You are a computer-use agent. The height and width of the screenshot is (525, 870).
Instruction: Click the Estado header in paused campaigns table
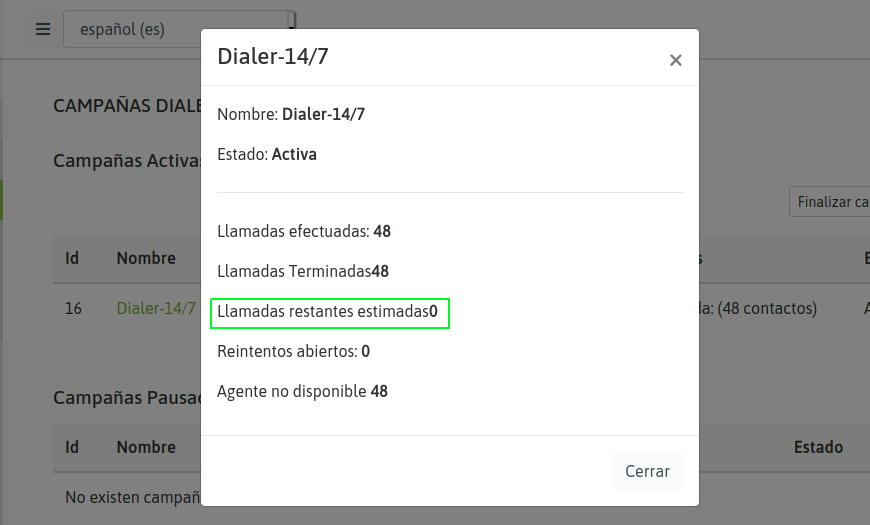pyautogui.click(x=818, y=447)
